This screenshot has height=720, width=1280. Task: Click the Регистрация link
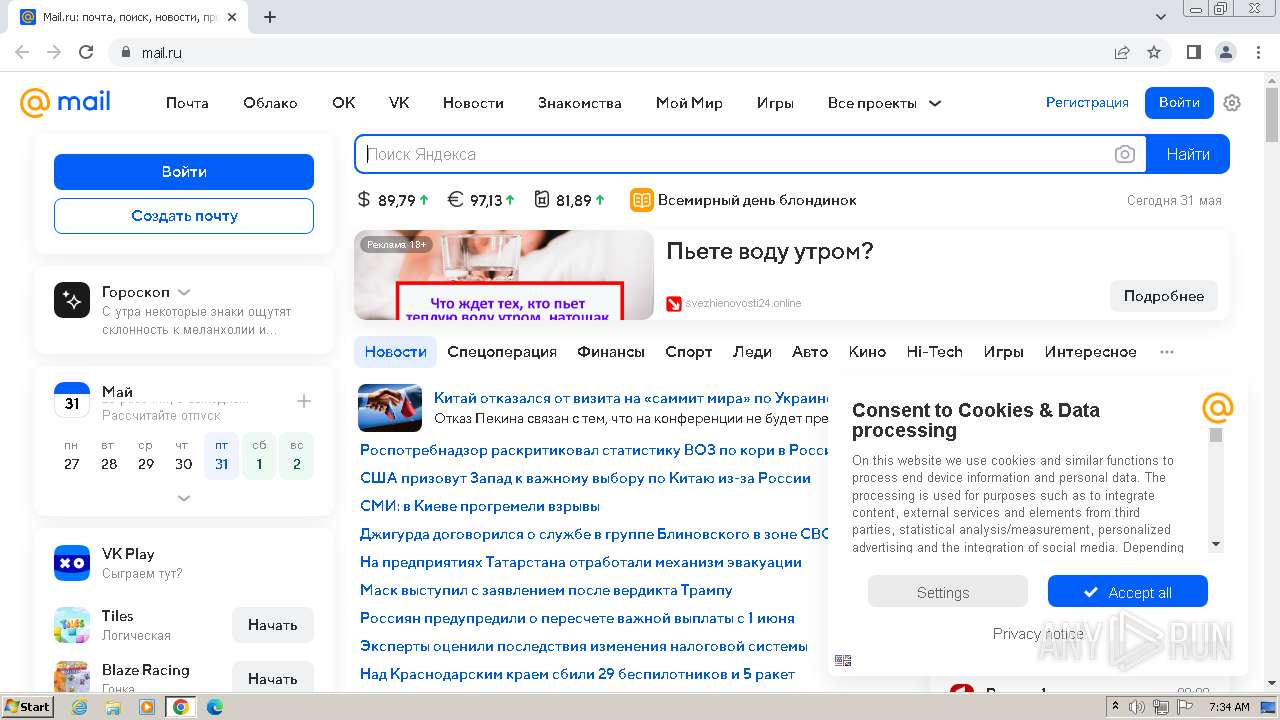(1087, 102)
